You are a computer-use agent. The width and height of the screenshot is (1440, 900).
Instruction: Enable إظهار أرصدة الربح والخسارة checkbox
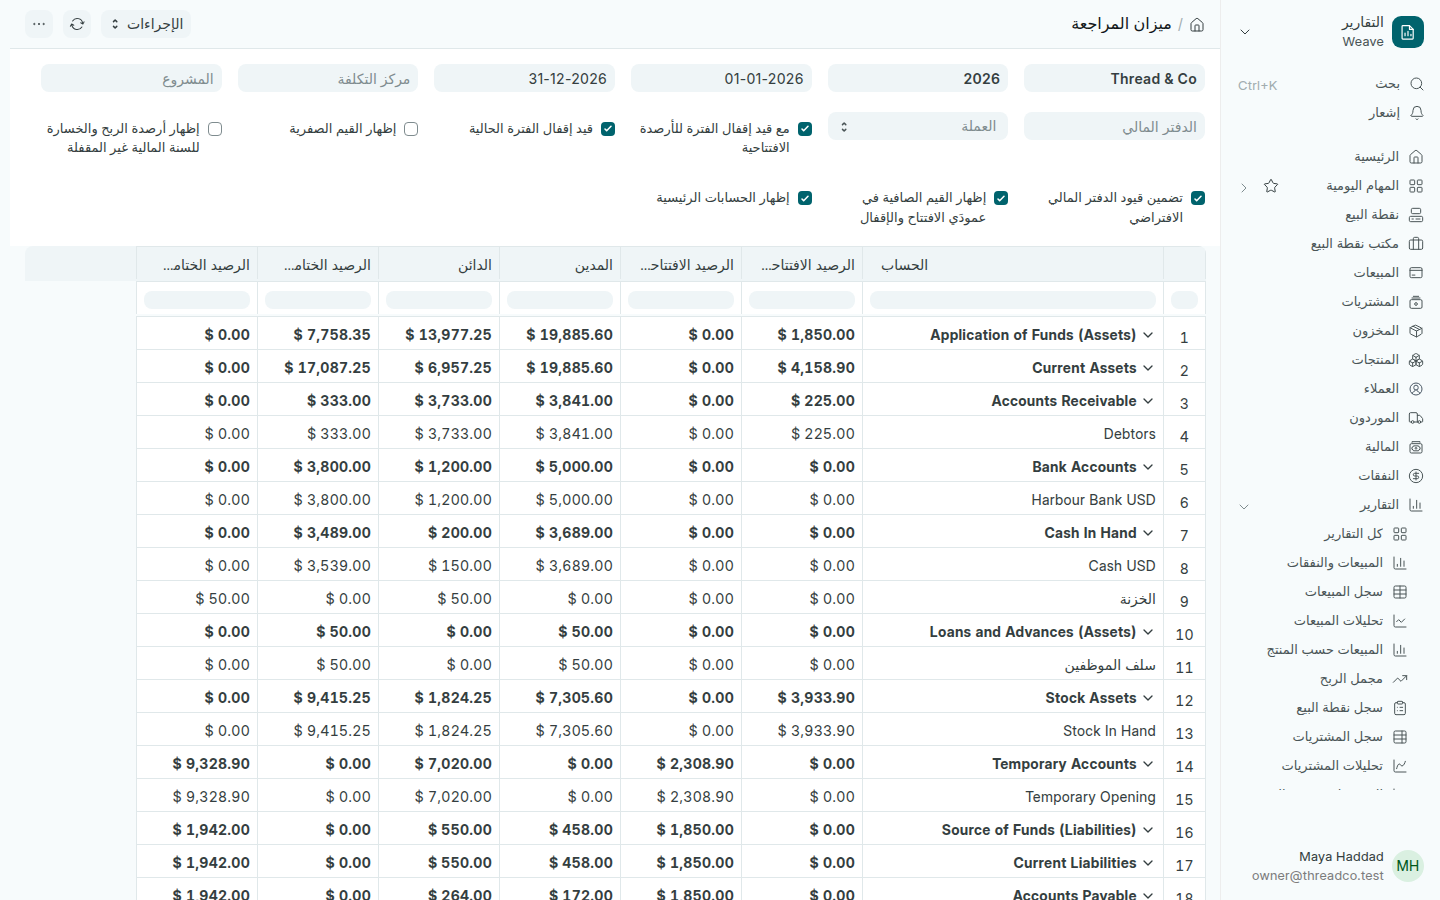point(215,129)
